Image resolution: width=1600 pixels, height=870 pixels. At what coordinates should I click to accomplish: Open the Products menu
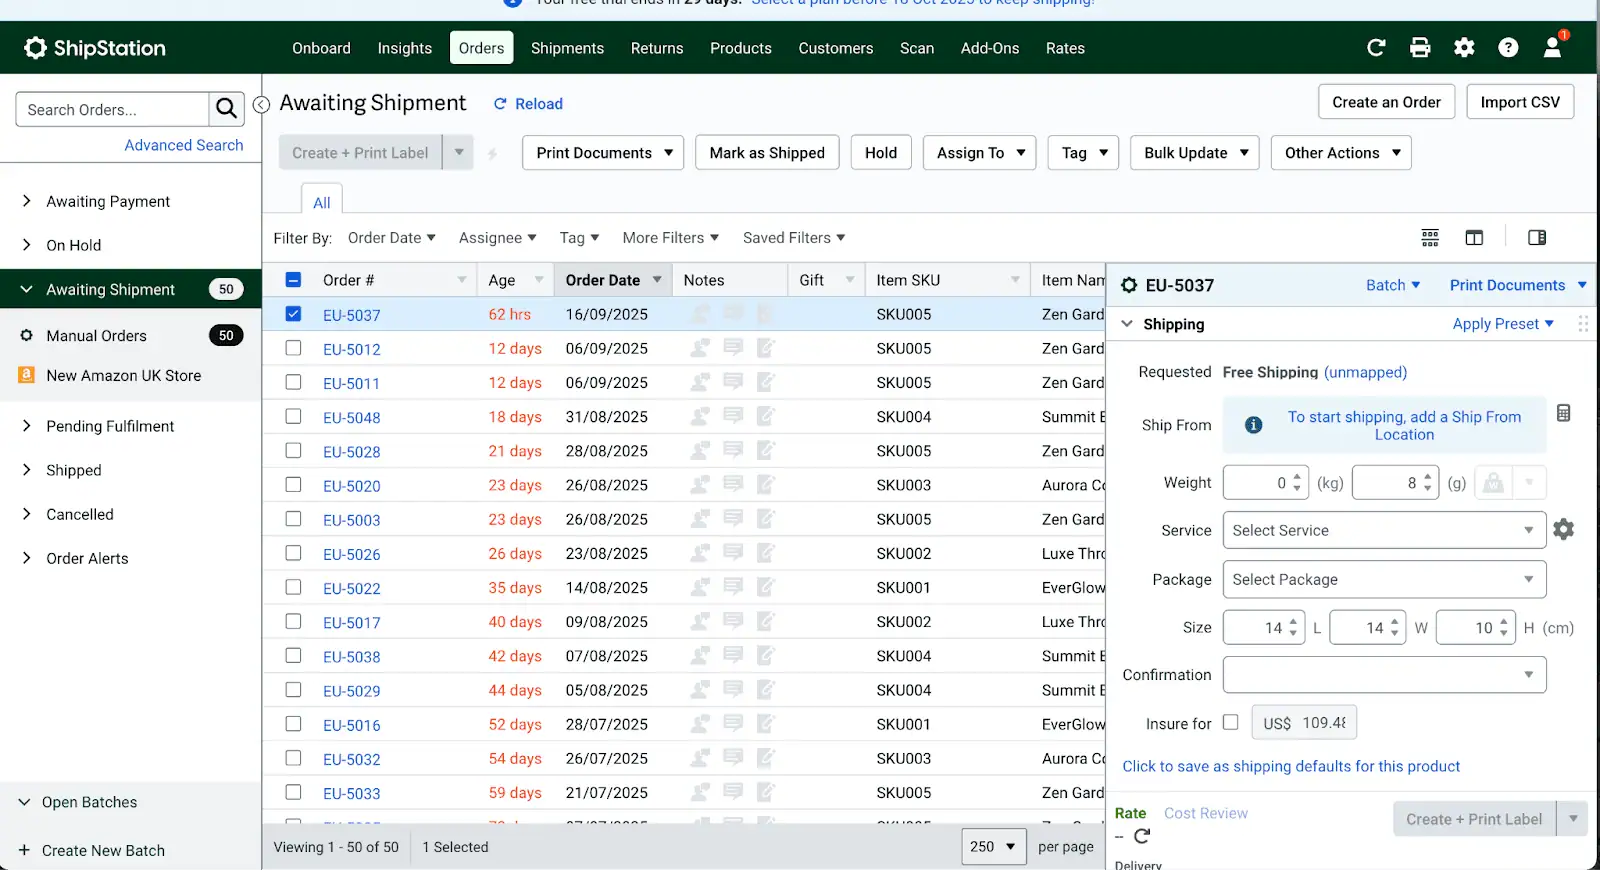click(740, 48)
